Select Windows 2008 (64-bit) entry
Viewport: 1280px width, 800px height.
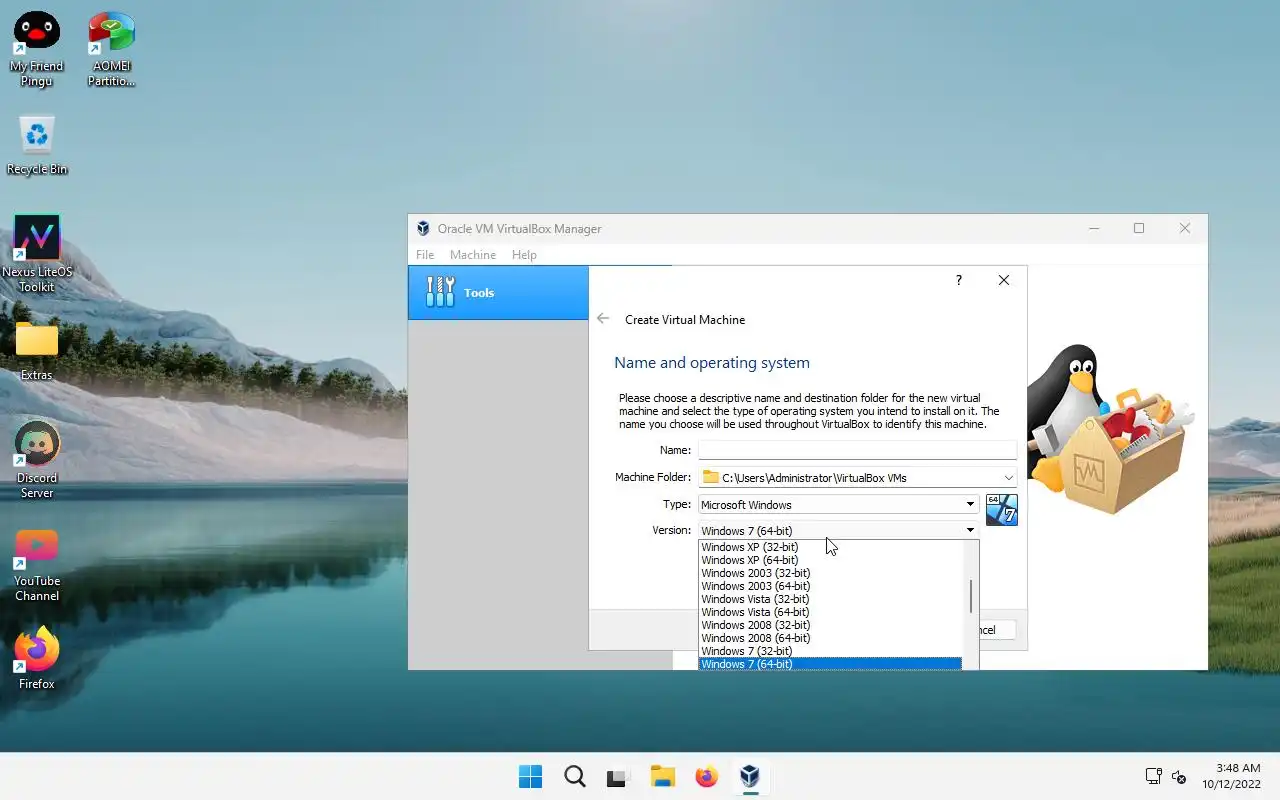click(830, 638)
